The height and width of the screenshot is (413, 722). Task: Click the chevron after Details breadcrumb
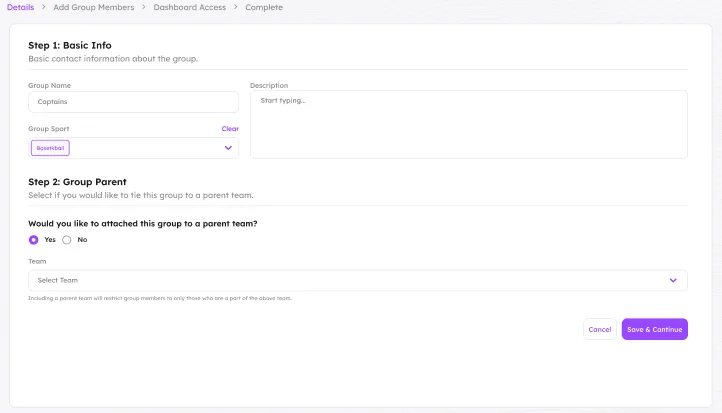click(x=44, y=7)
